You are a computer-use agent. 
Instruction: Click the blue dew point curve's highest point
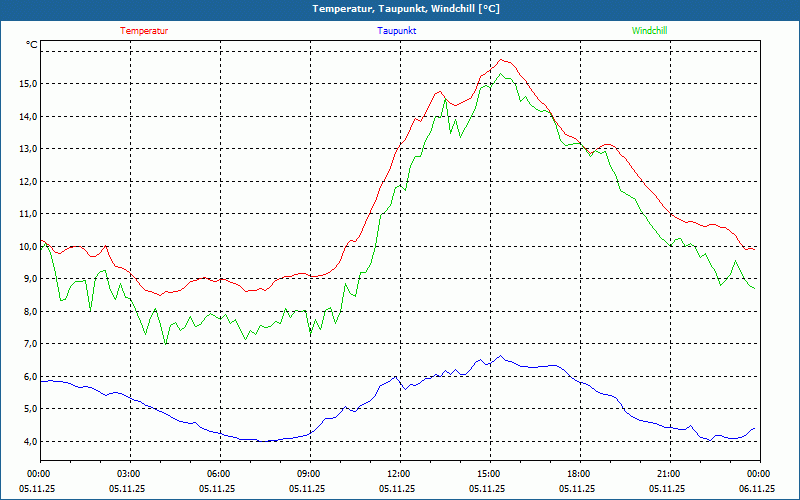pyautogui.click(x=501, y=356)
